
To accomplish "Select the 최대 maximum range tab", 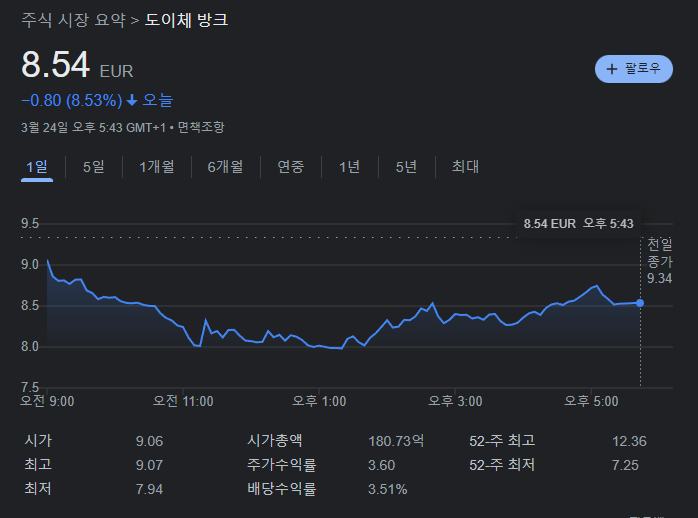I will click(465, 167).
